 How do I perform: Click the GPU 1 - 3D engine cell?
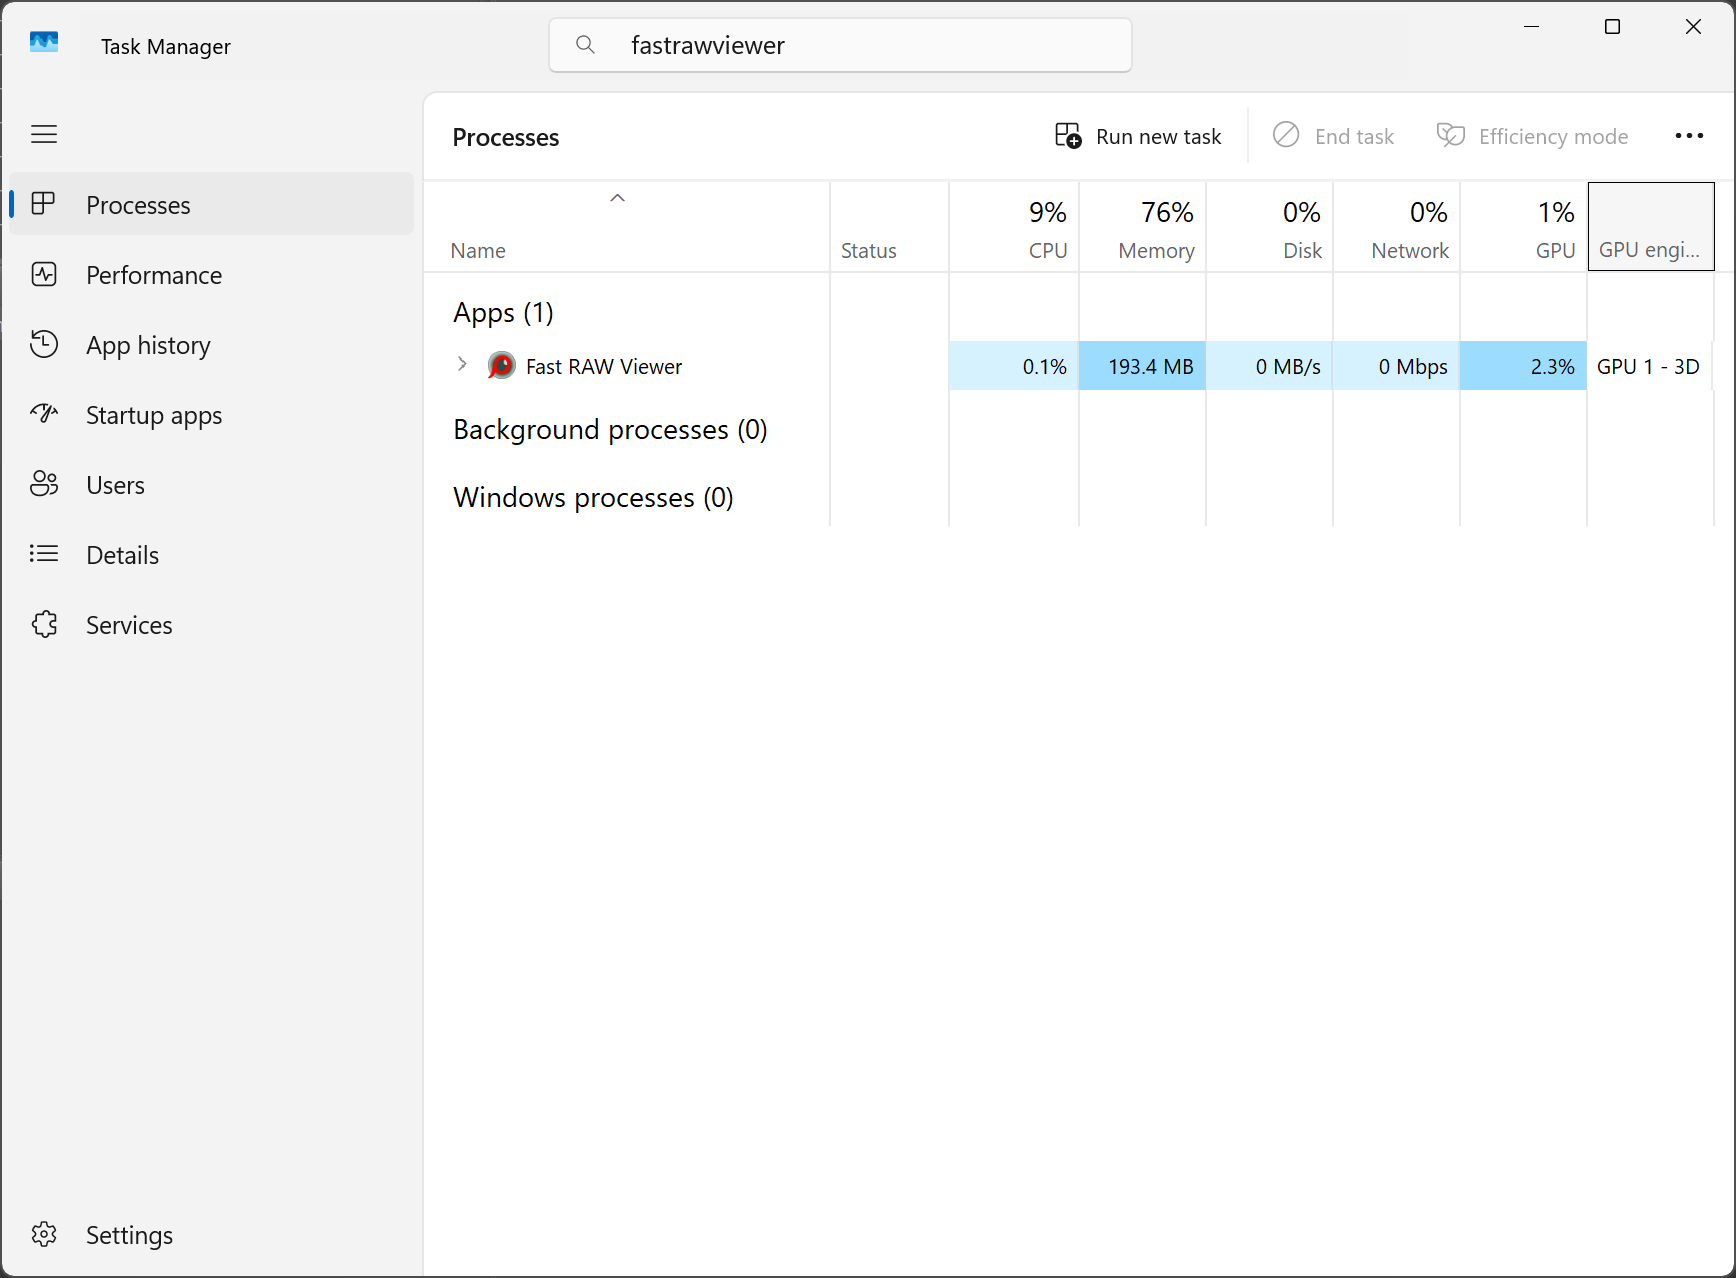pos(1651,366)
